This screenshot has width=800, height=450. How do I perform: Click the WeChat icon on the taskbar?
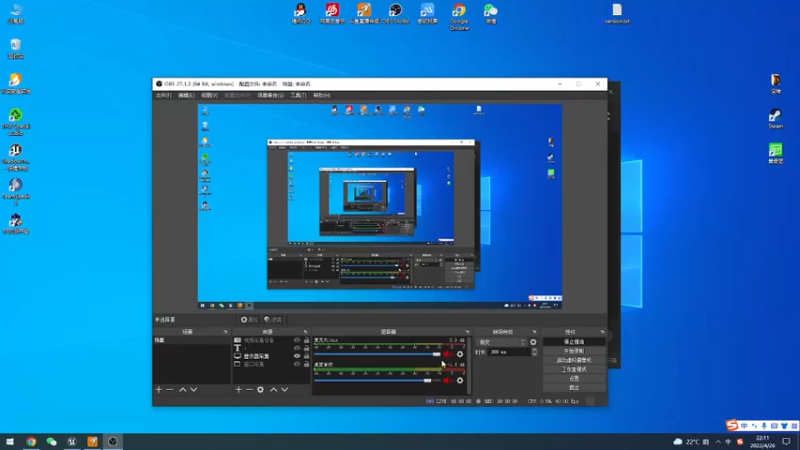(x=52, y=441)
